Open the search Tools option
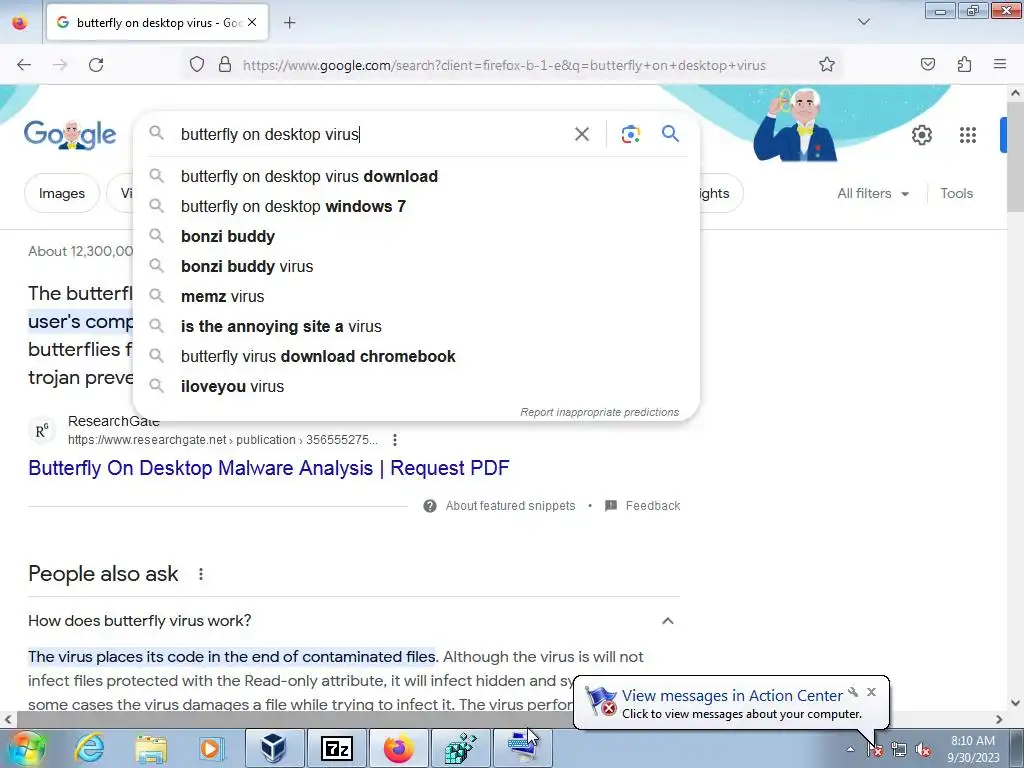The height and width of the screenshot is (768, 1024). click(956, 193)
